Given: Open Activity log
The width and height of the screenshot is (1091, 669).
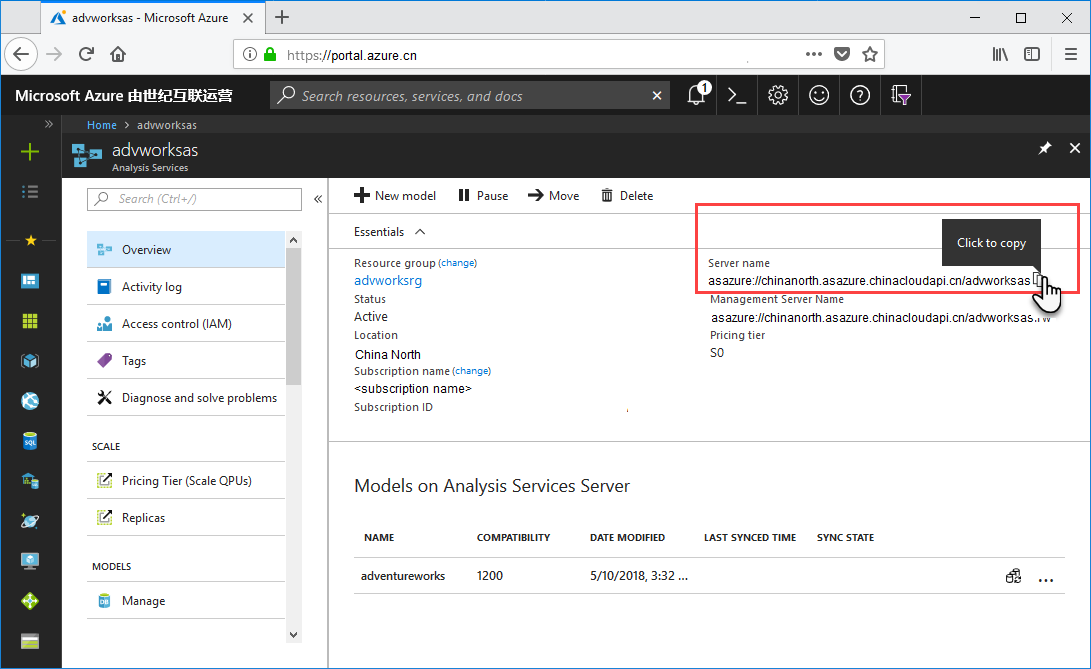Looking at the screenshot, I should 186,286.
